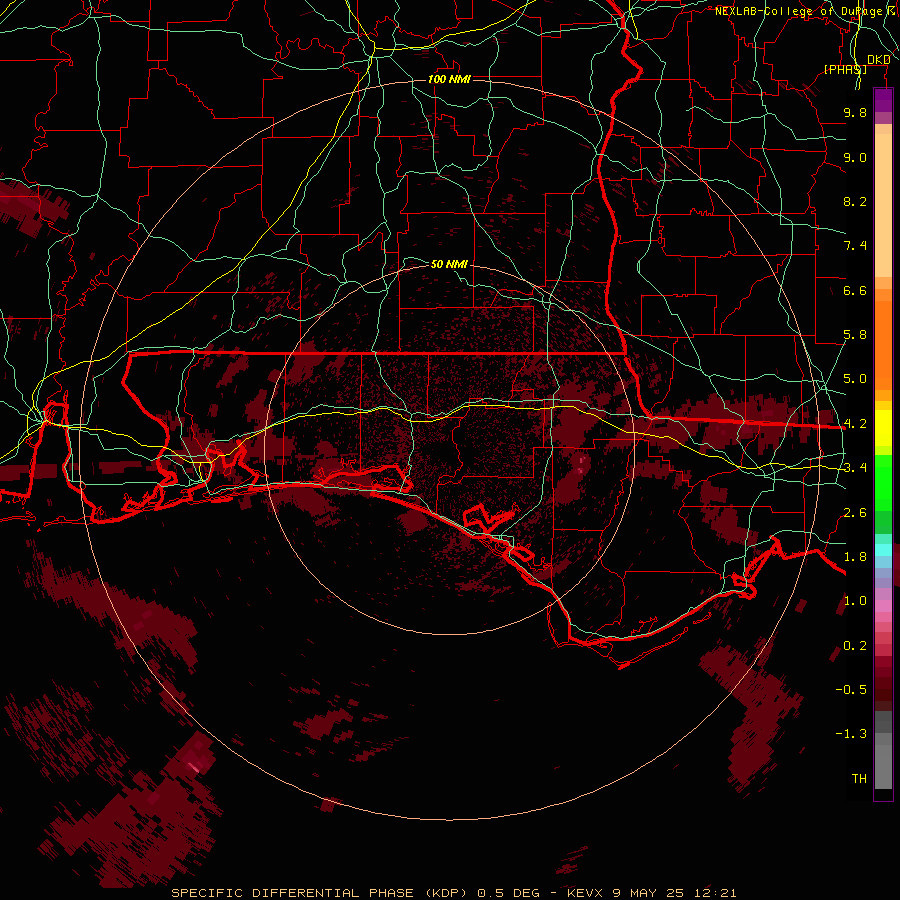
Task: Click the yellow segment of the color bar
Action: tap(883, 428)
